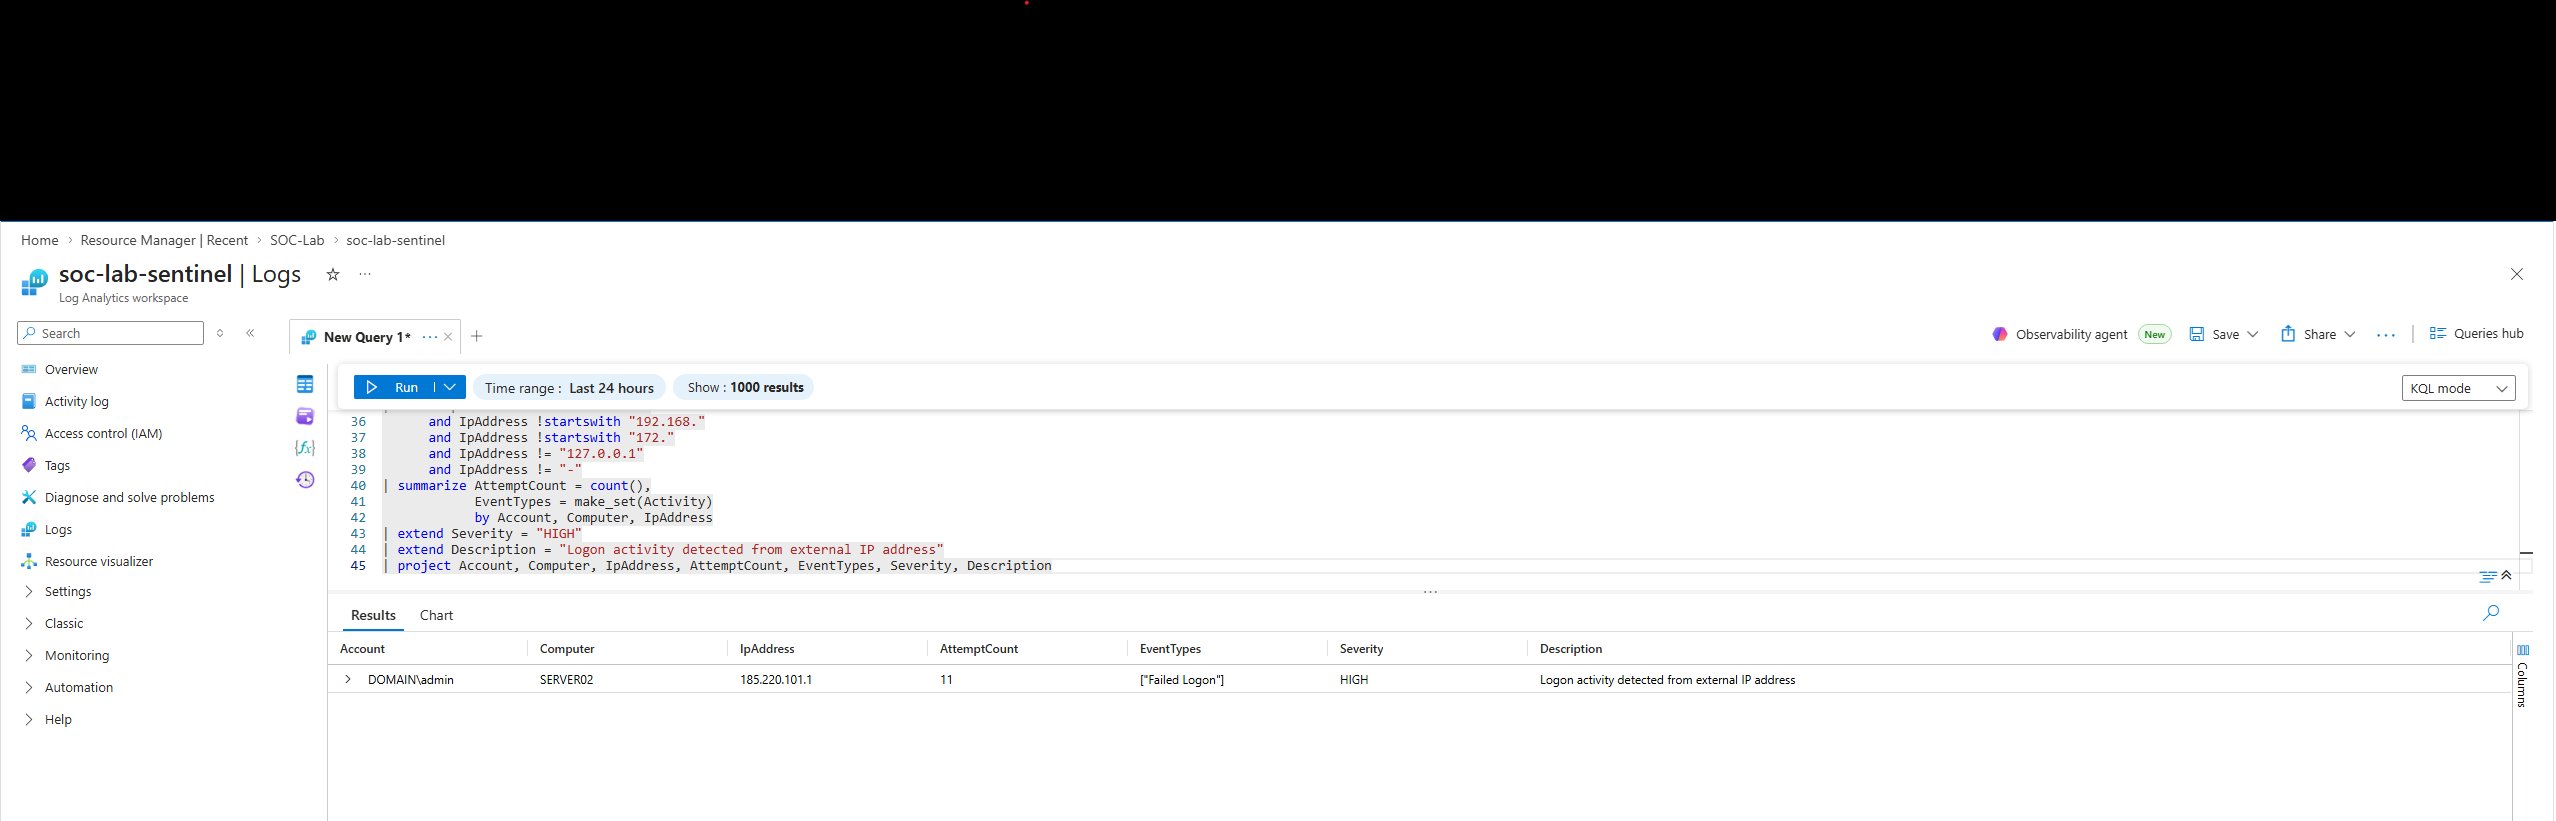Click the format query icon

click(x=2488, y=576)
